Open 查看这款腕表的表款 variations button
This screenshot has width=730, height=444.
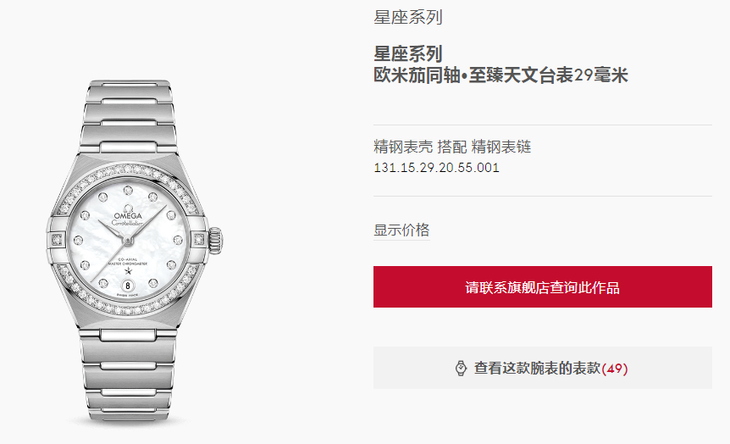(x=542, y=368)
